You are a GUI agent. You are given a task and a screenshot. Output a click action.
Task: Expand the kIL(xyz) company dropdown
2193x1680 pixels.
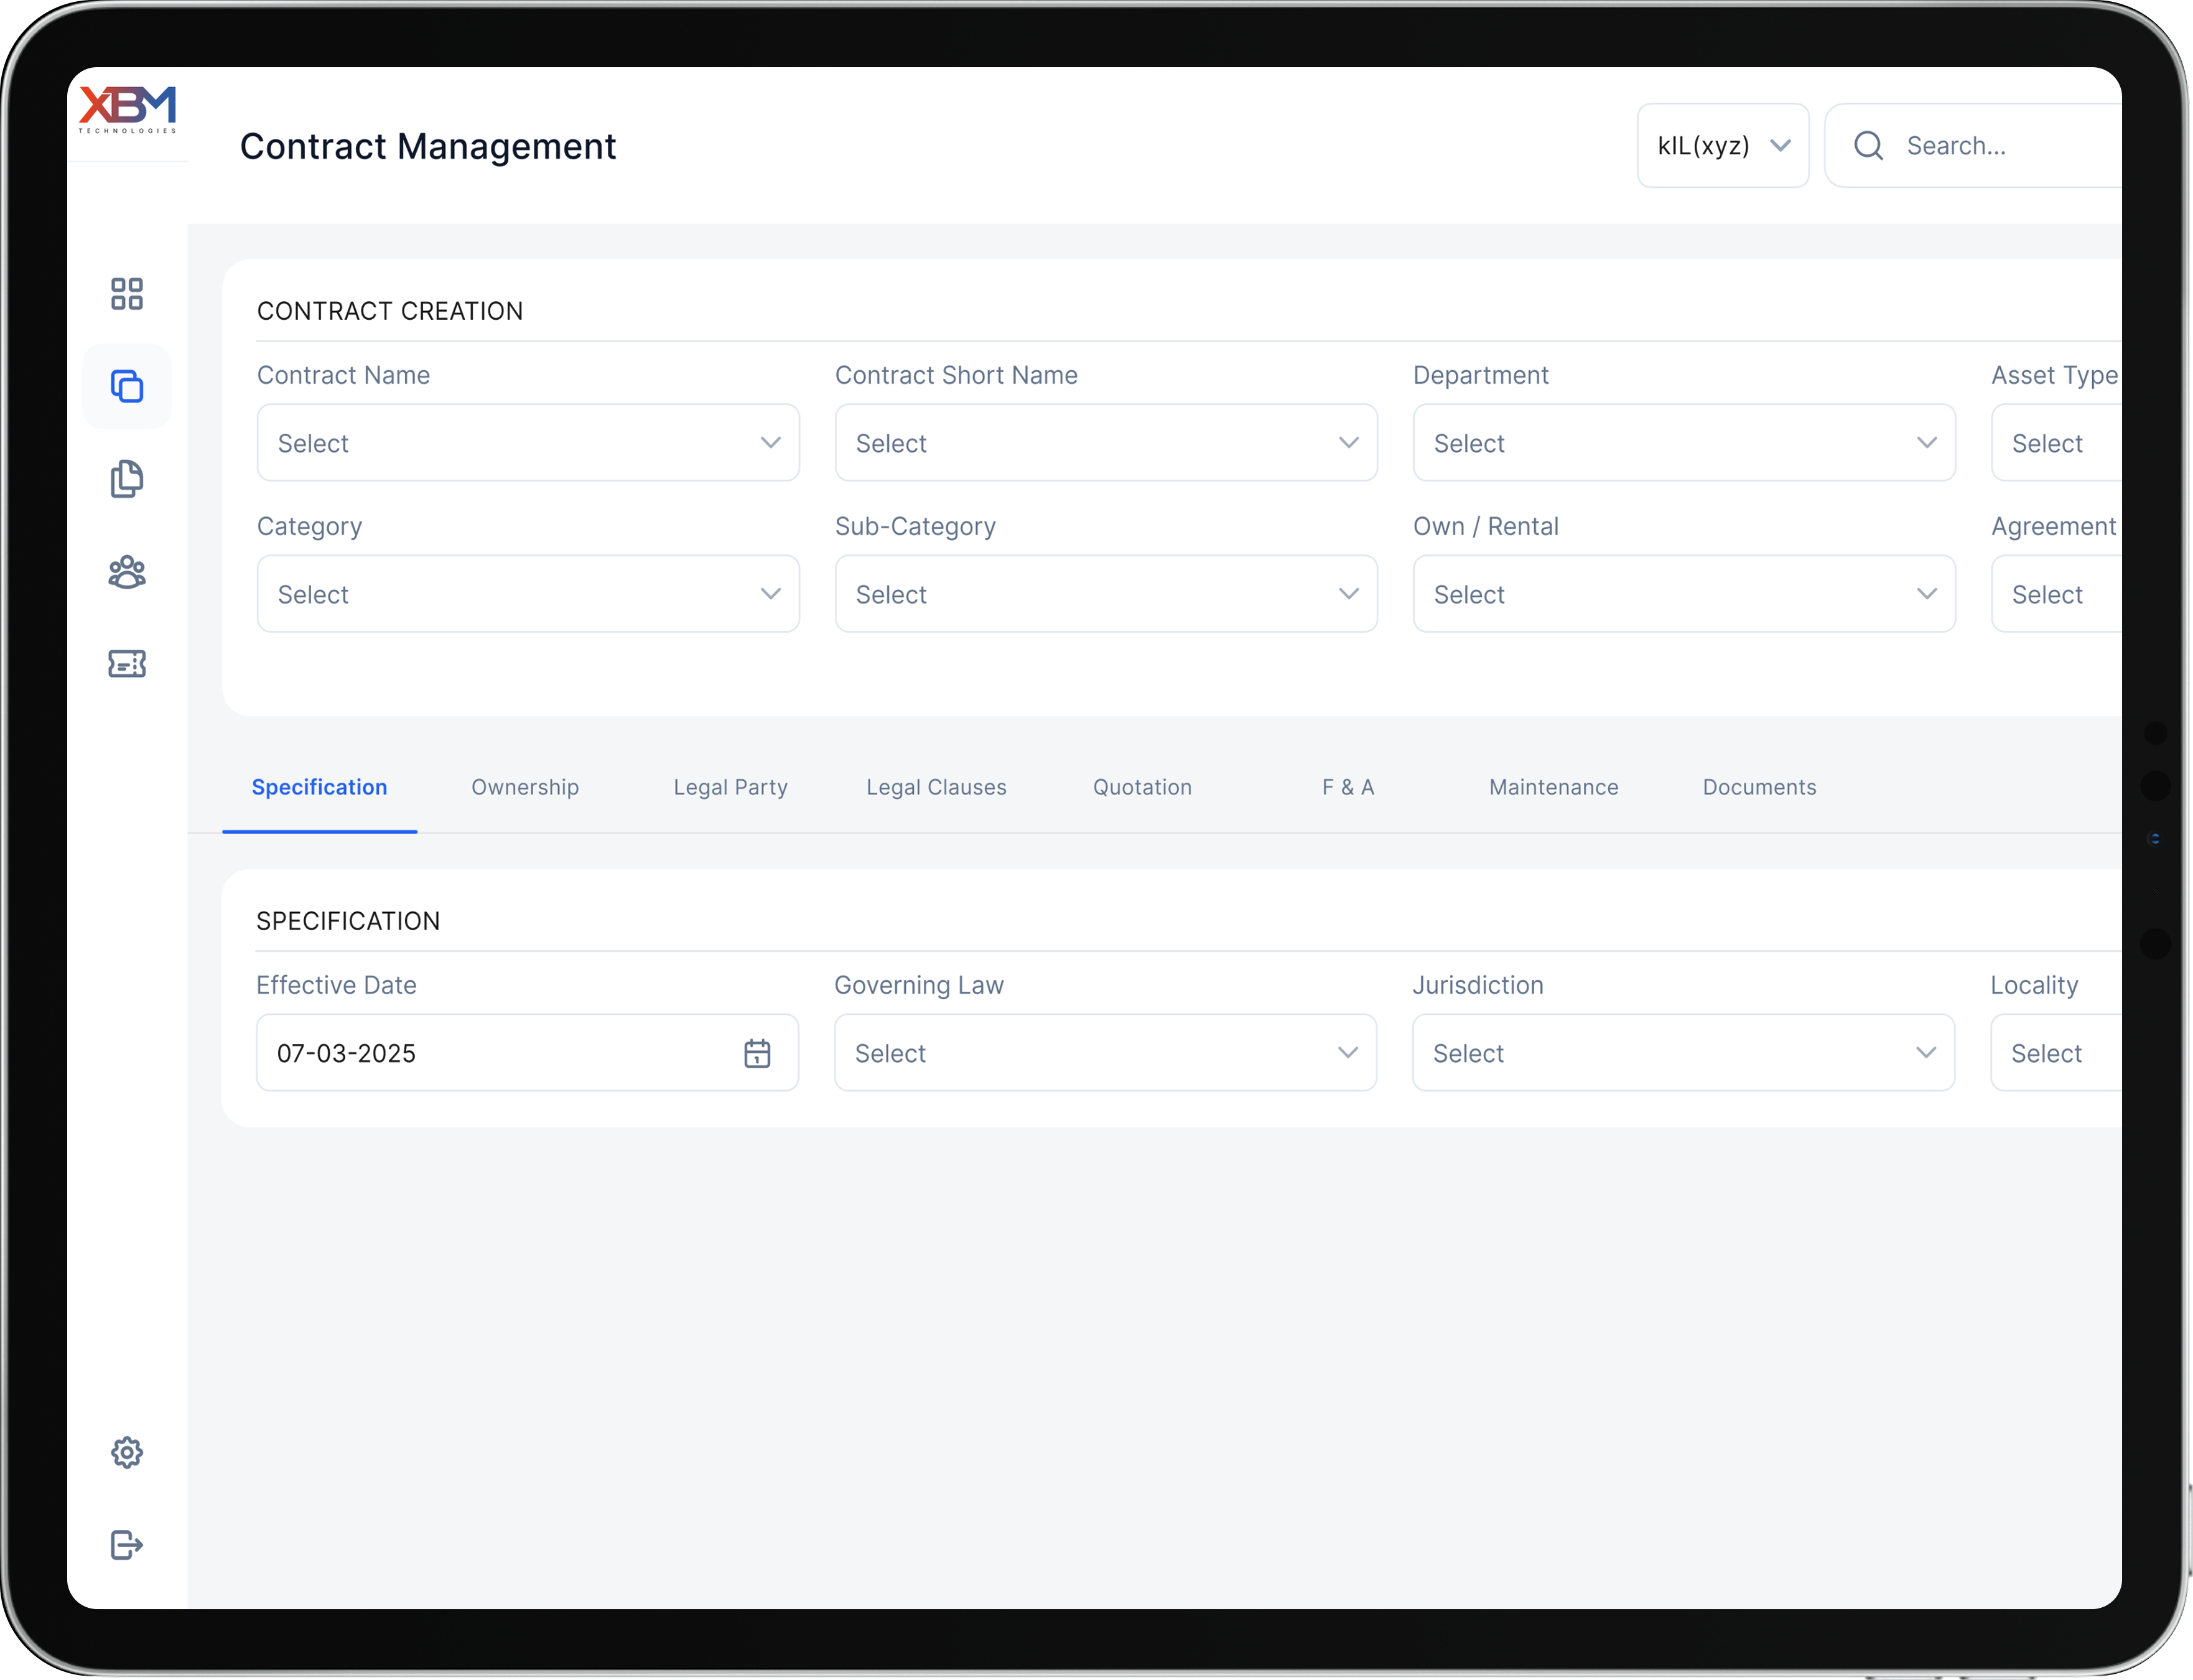(x=1722, y=146)
